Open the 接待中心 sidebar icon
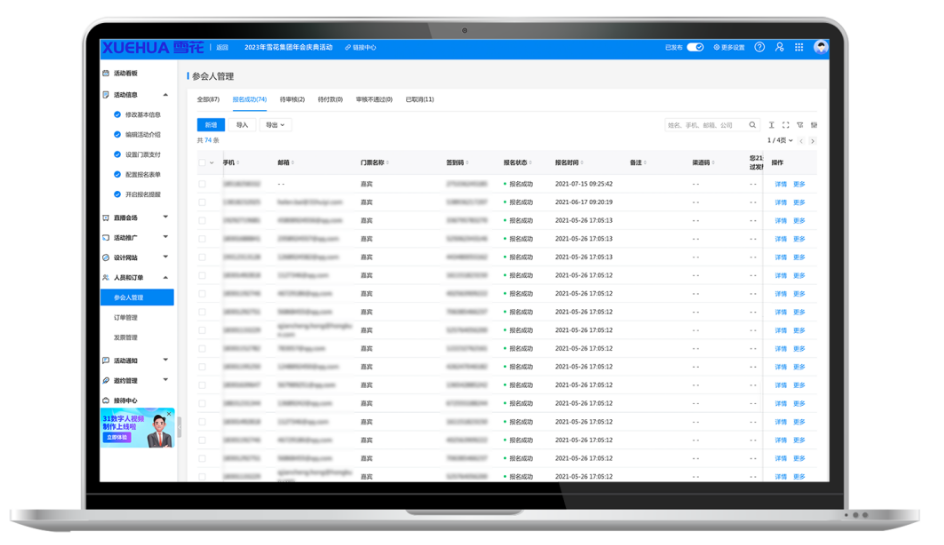 tap(106, 401)
